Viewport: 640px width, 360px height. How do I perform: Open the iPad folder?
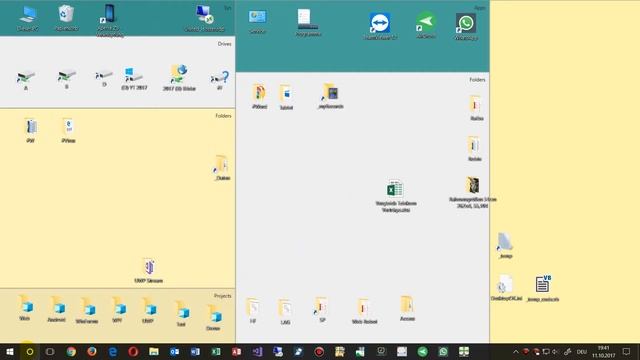(31, 130)
